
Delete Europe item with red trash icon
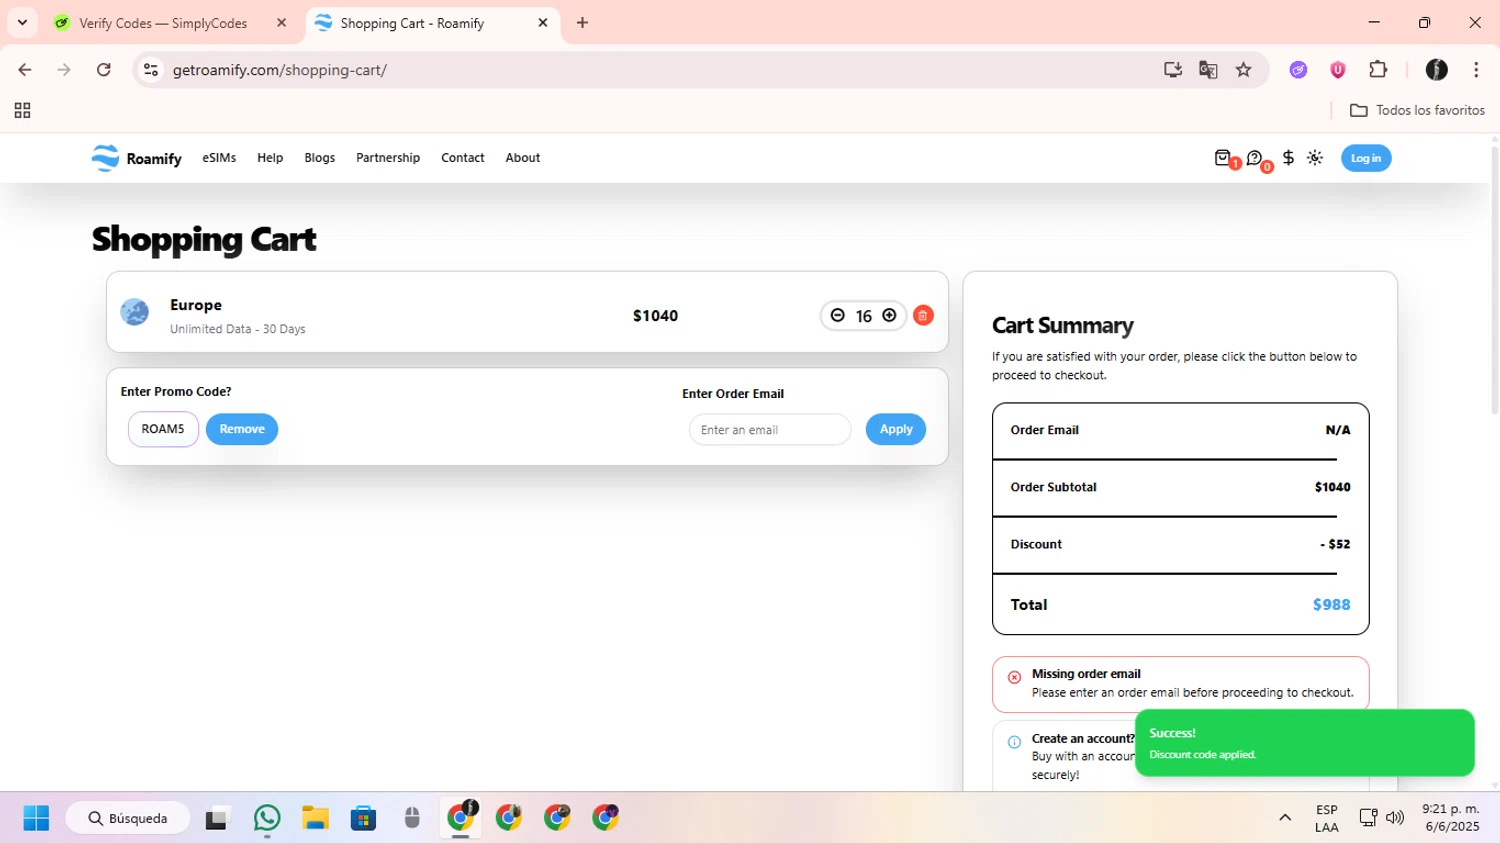(x=923, y=315)
